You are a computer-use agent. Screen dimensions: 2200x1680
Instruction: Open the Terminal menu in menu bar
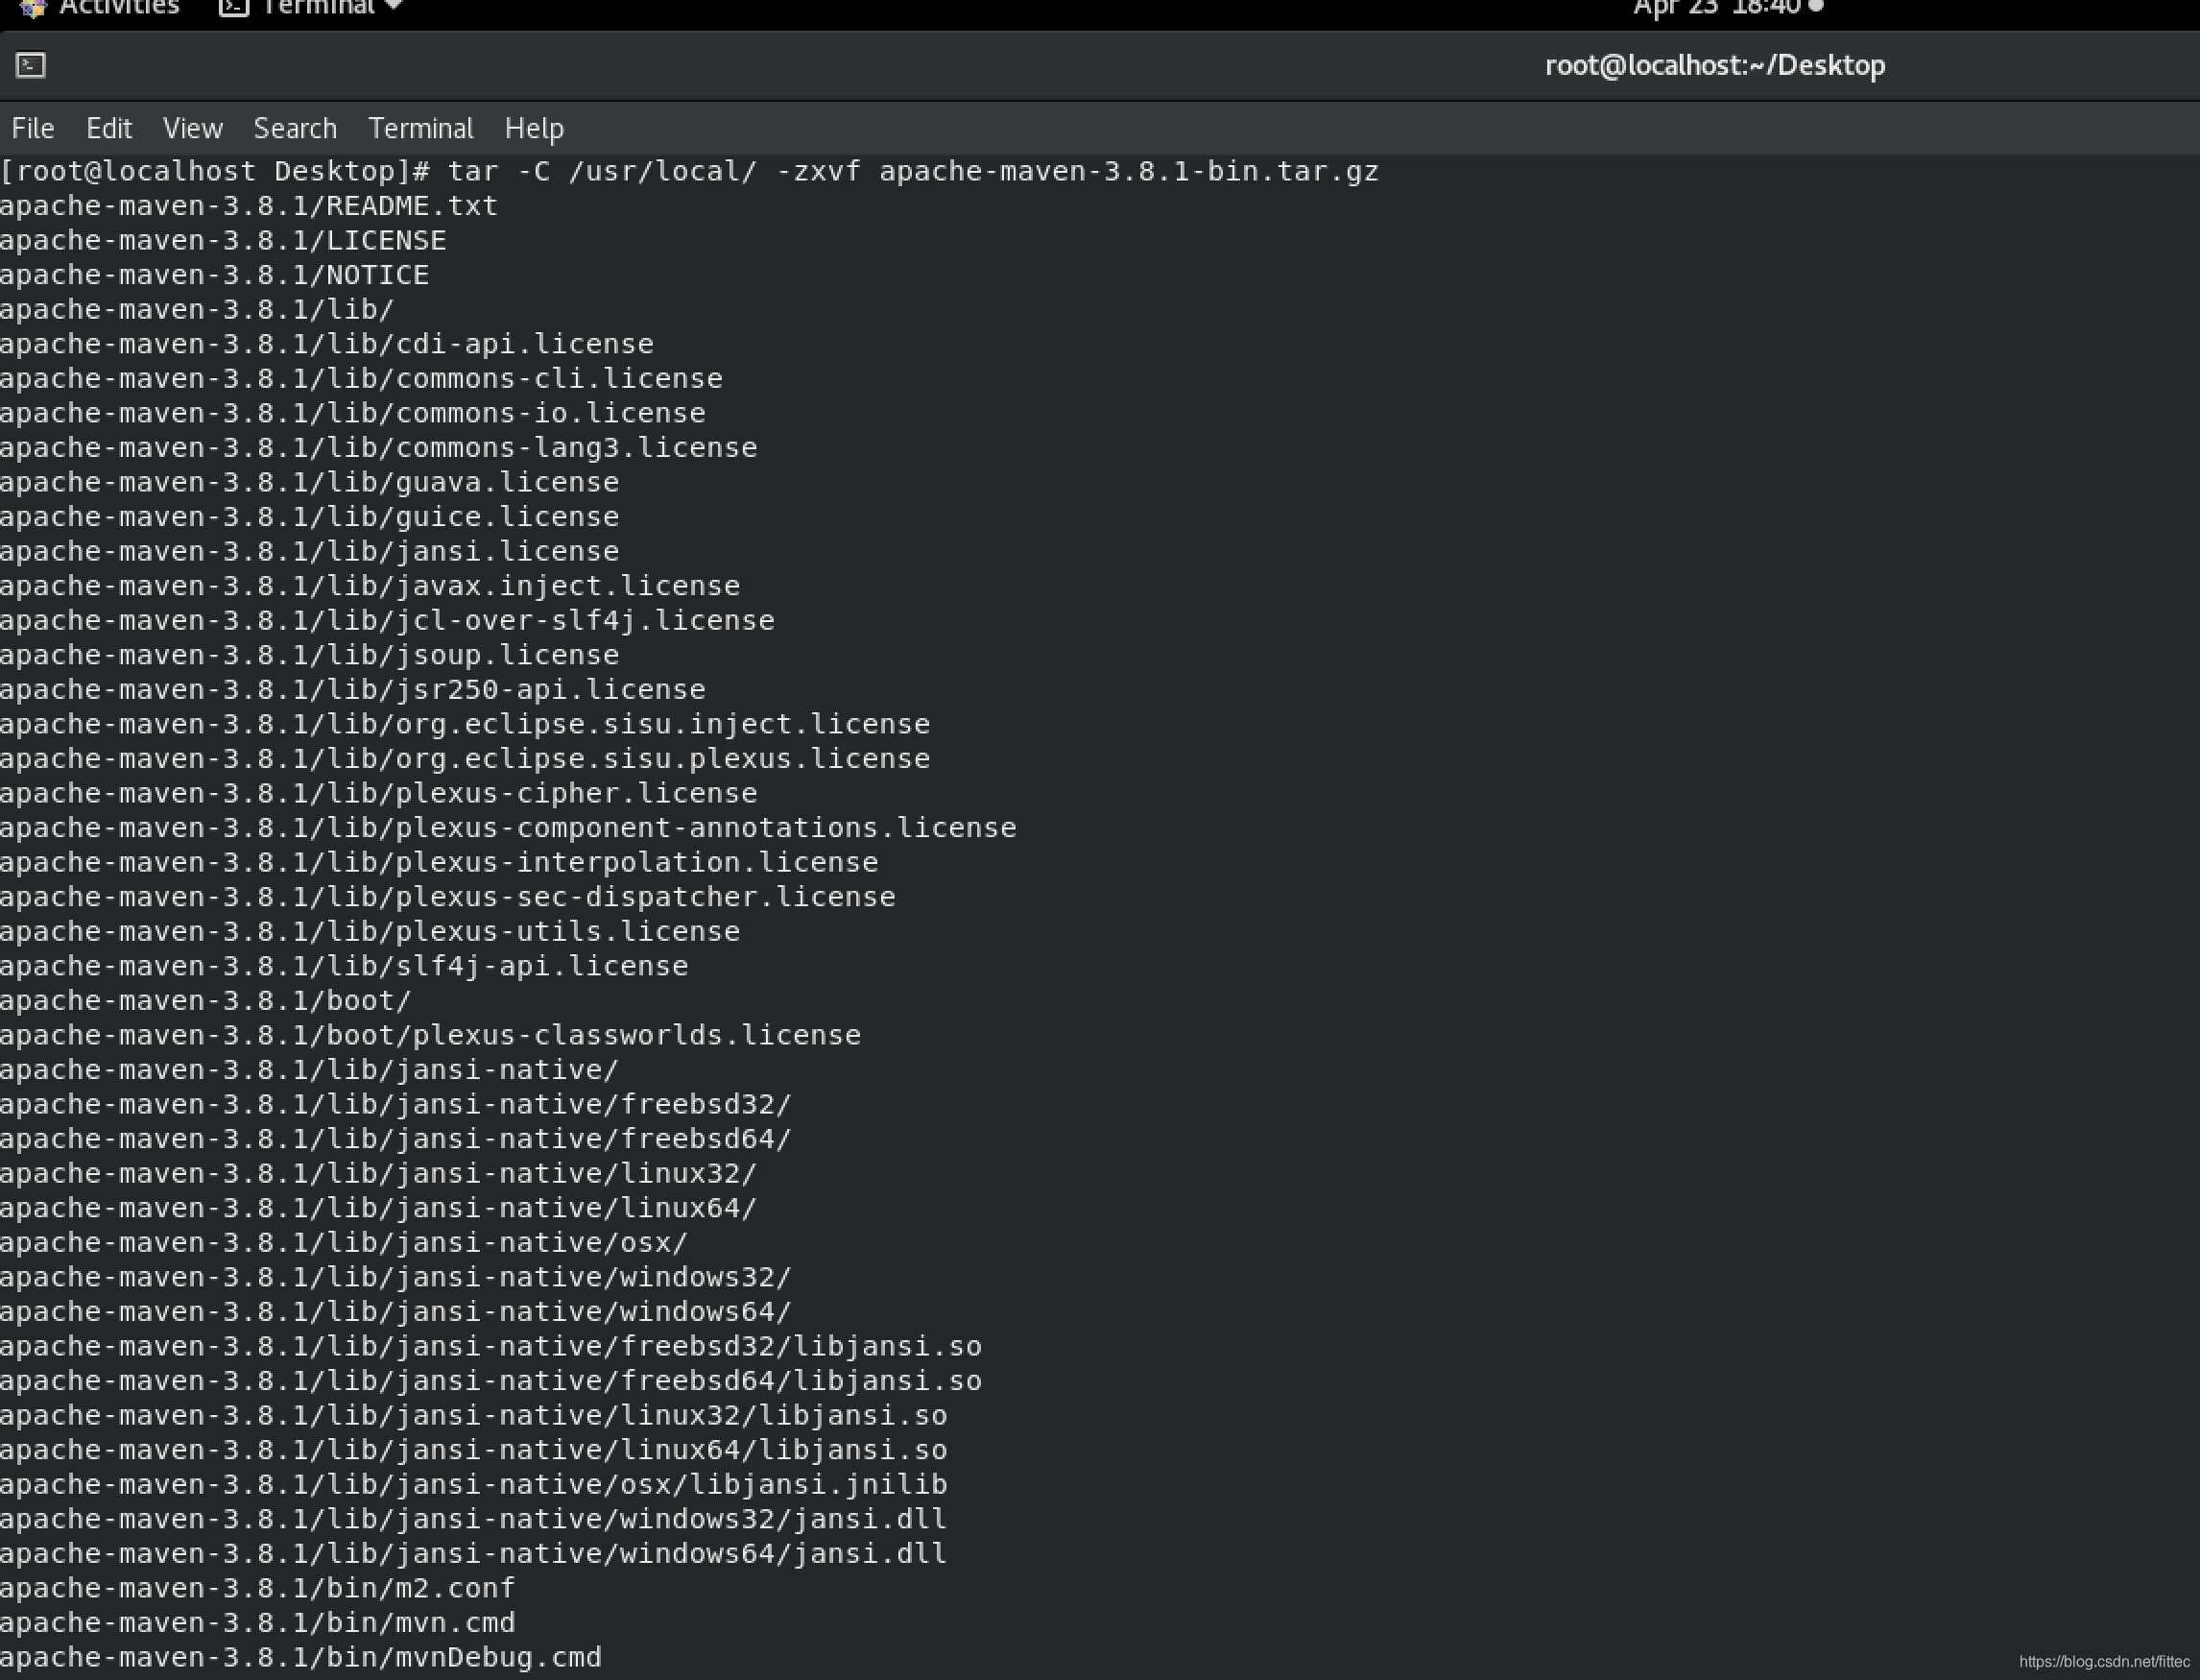[x=420, y=128]
